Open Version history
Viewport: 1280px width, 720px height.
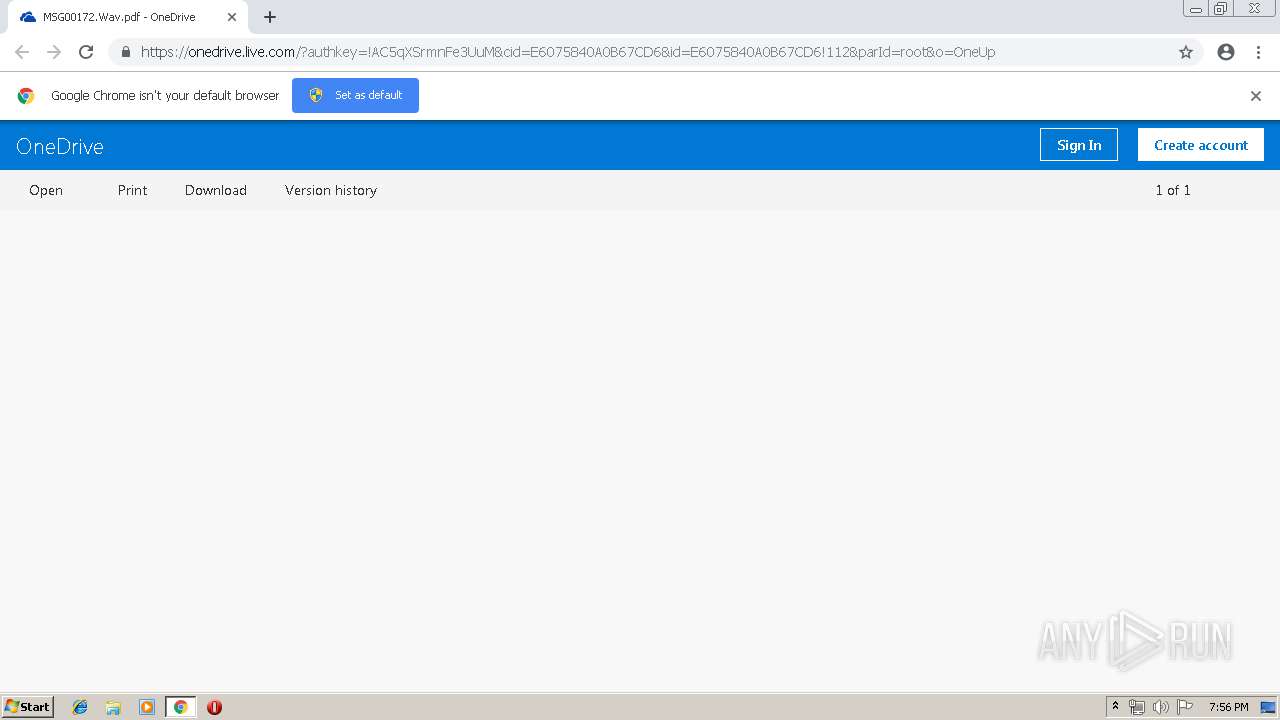point(331,190)
